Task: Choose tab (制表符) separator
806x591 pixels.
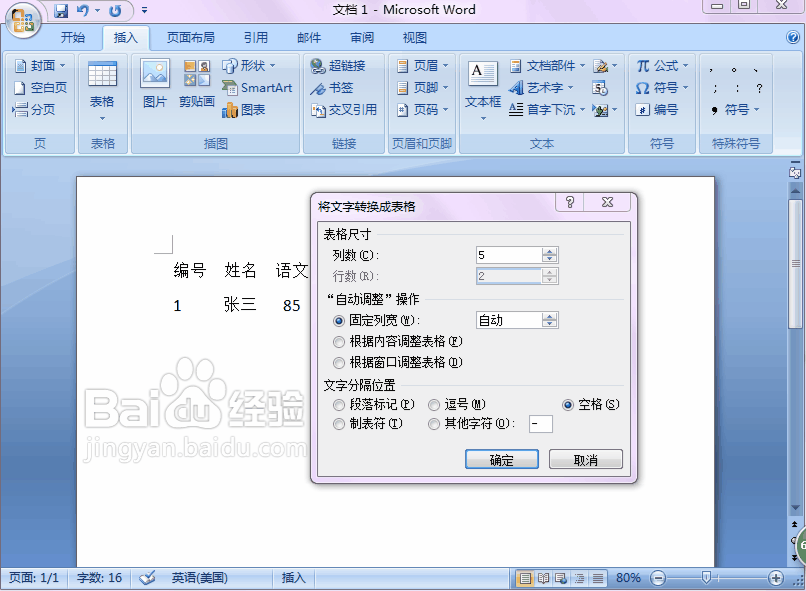Action: point(368,424)
